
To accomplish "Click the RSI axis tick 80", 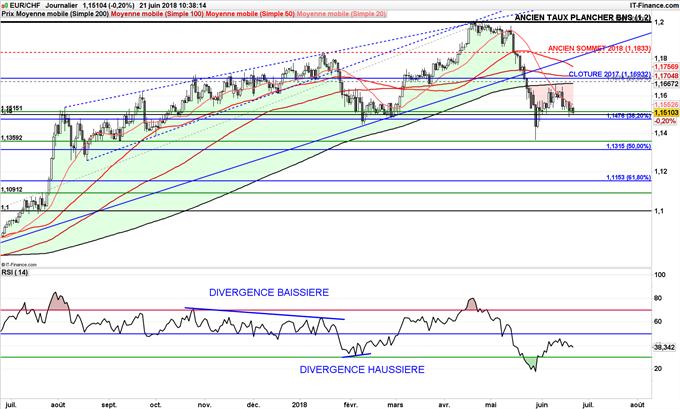I will click(658, 298).
